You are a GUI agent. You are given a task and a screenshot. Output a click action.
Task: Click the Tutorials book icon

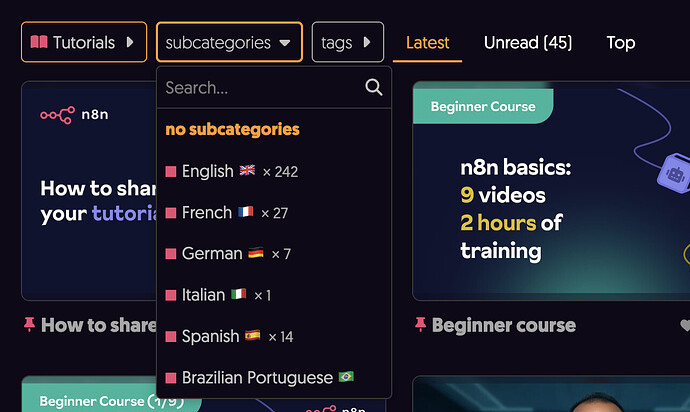coord(39,42)
